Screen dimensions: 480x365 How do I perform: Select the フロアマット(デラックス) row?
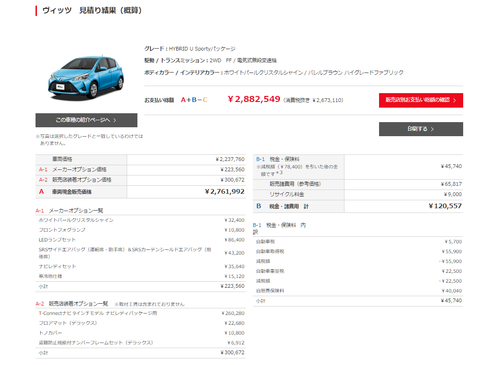tap(141, 323)
